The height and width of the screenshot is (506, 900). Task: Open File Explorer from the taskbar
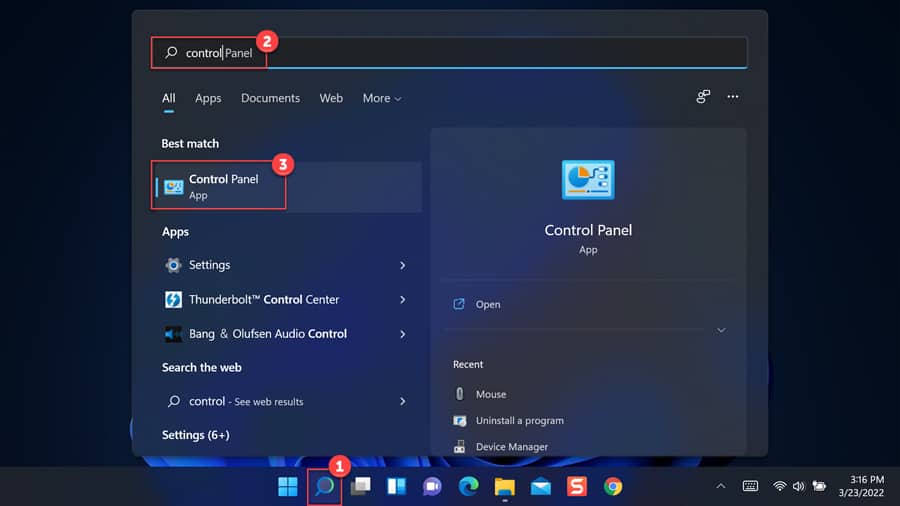505,486
